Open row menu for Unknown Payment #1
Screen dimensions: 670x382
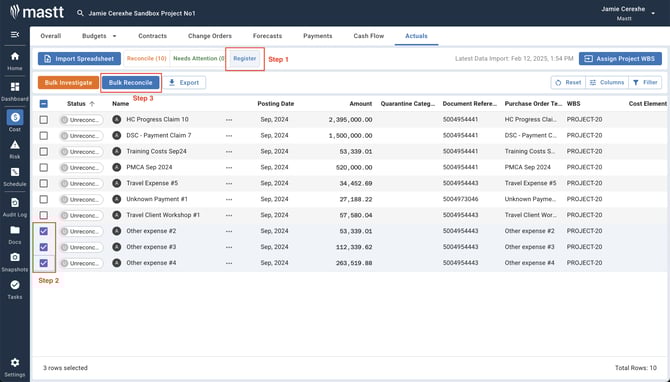(229, 199)
